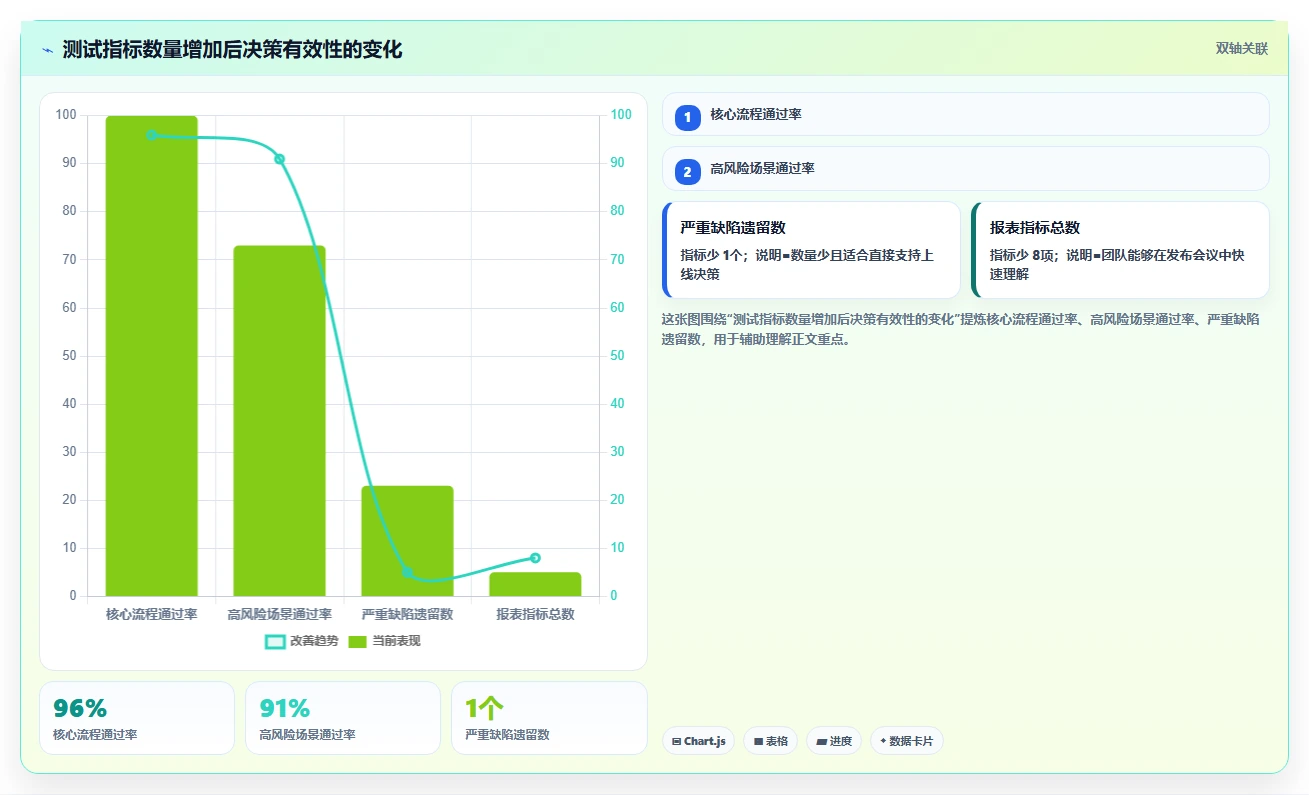1309x795 pixels.
Task: Click x-axis label 核心流程通过率
Action: point(152,614)
